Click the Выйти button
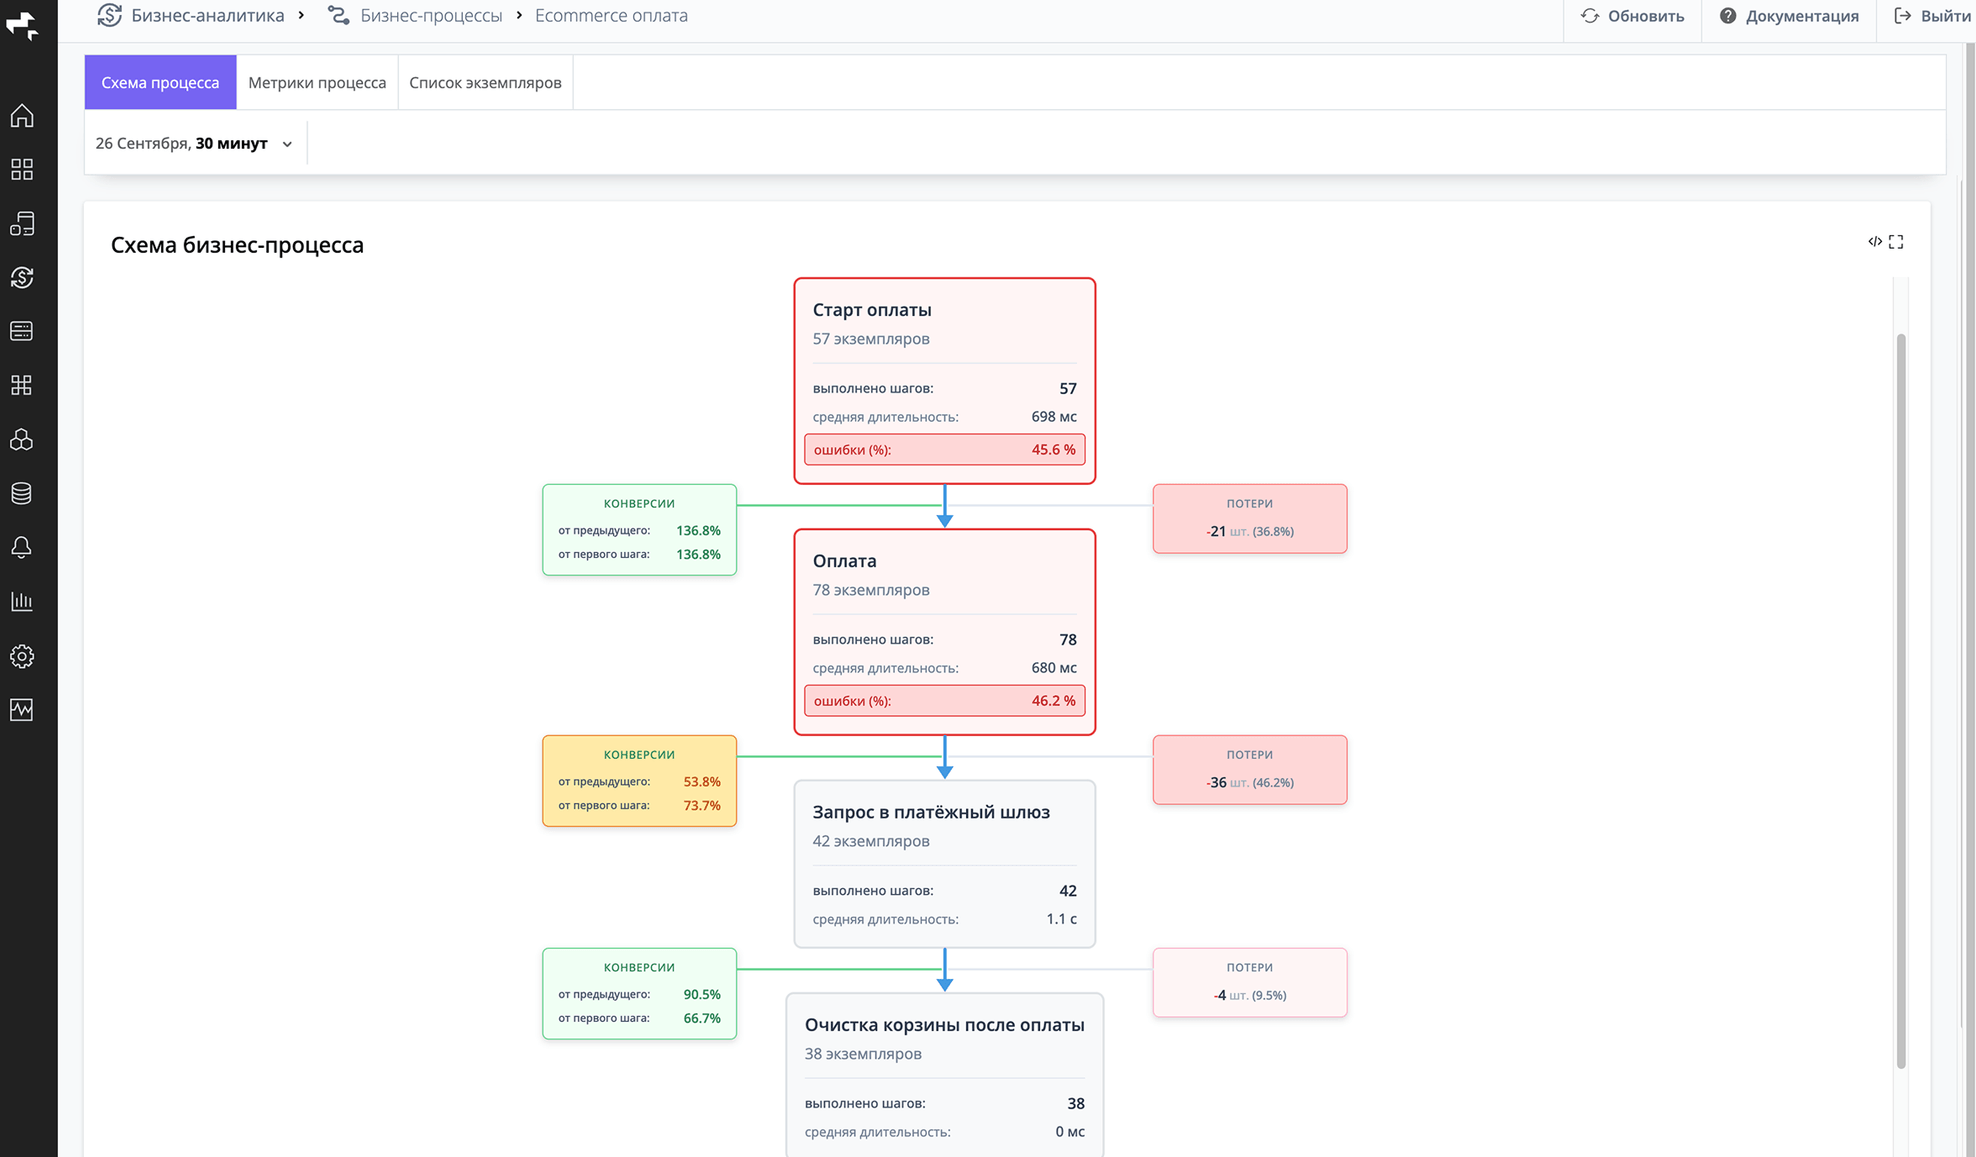Screen dimensions: 1976x1157 tap(1933, 16)
